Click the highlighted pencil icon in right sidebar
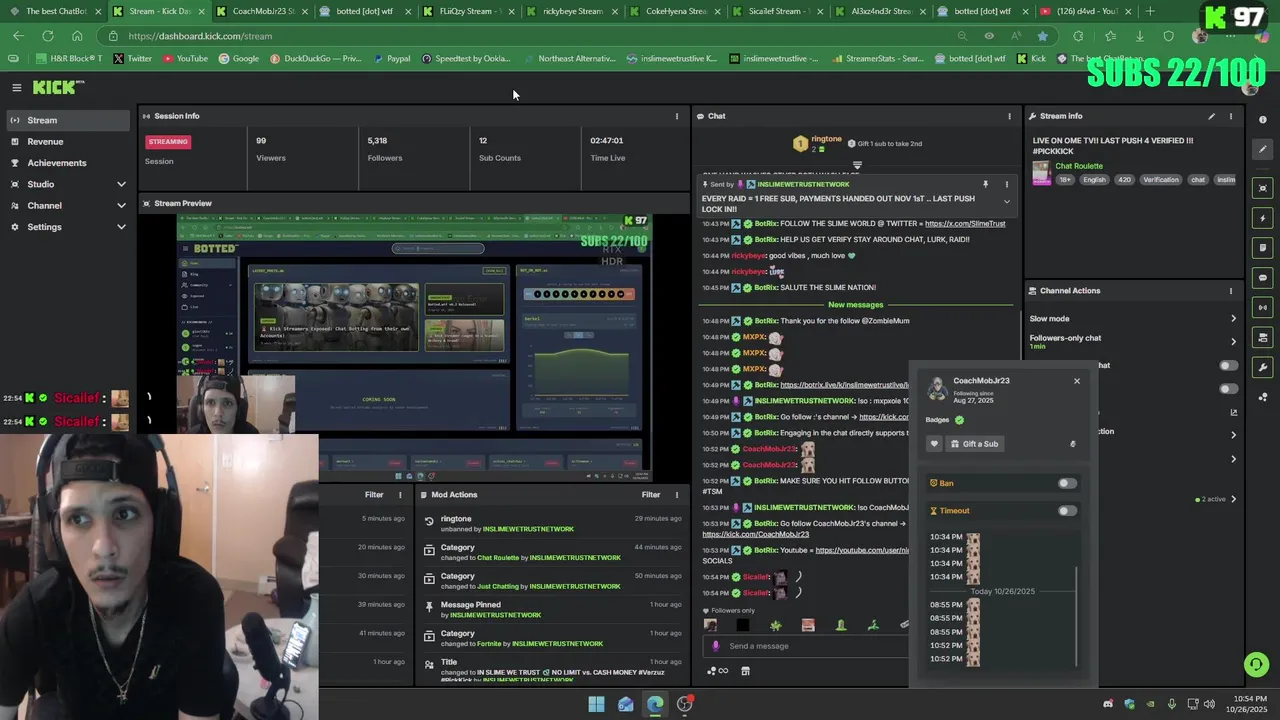The height and width of the screenshot is (720, 1280). click(x=1263, y=149)
